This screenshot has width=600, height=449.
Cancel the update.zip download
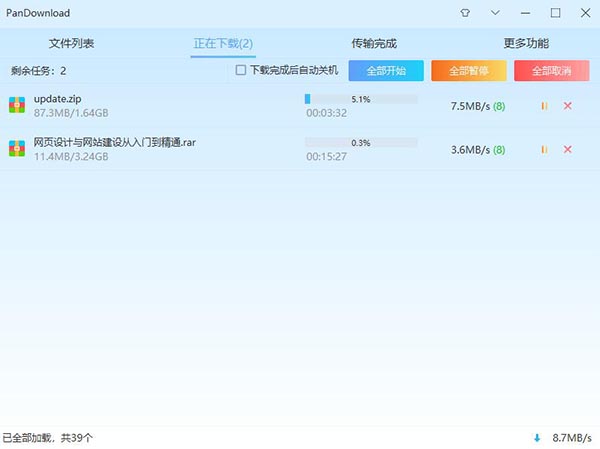coord(567,106)
